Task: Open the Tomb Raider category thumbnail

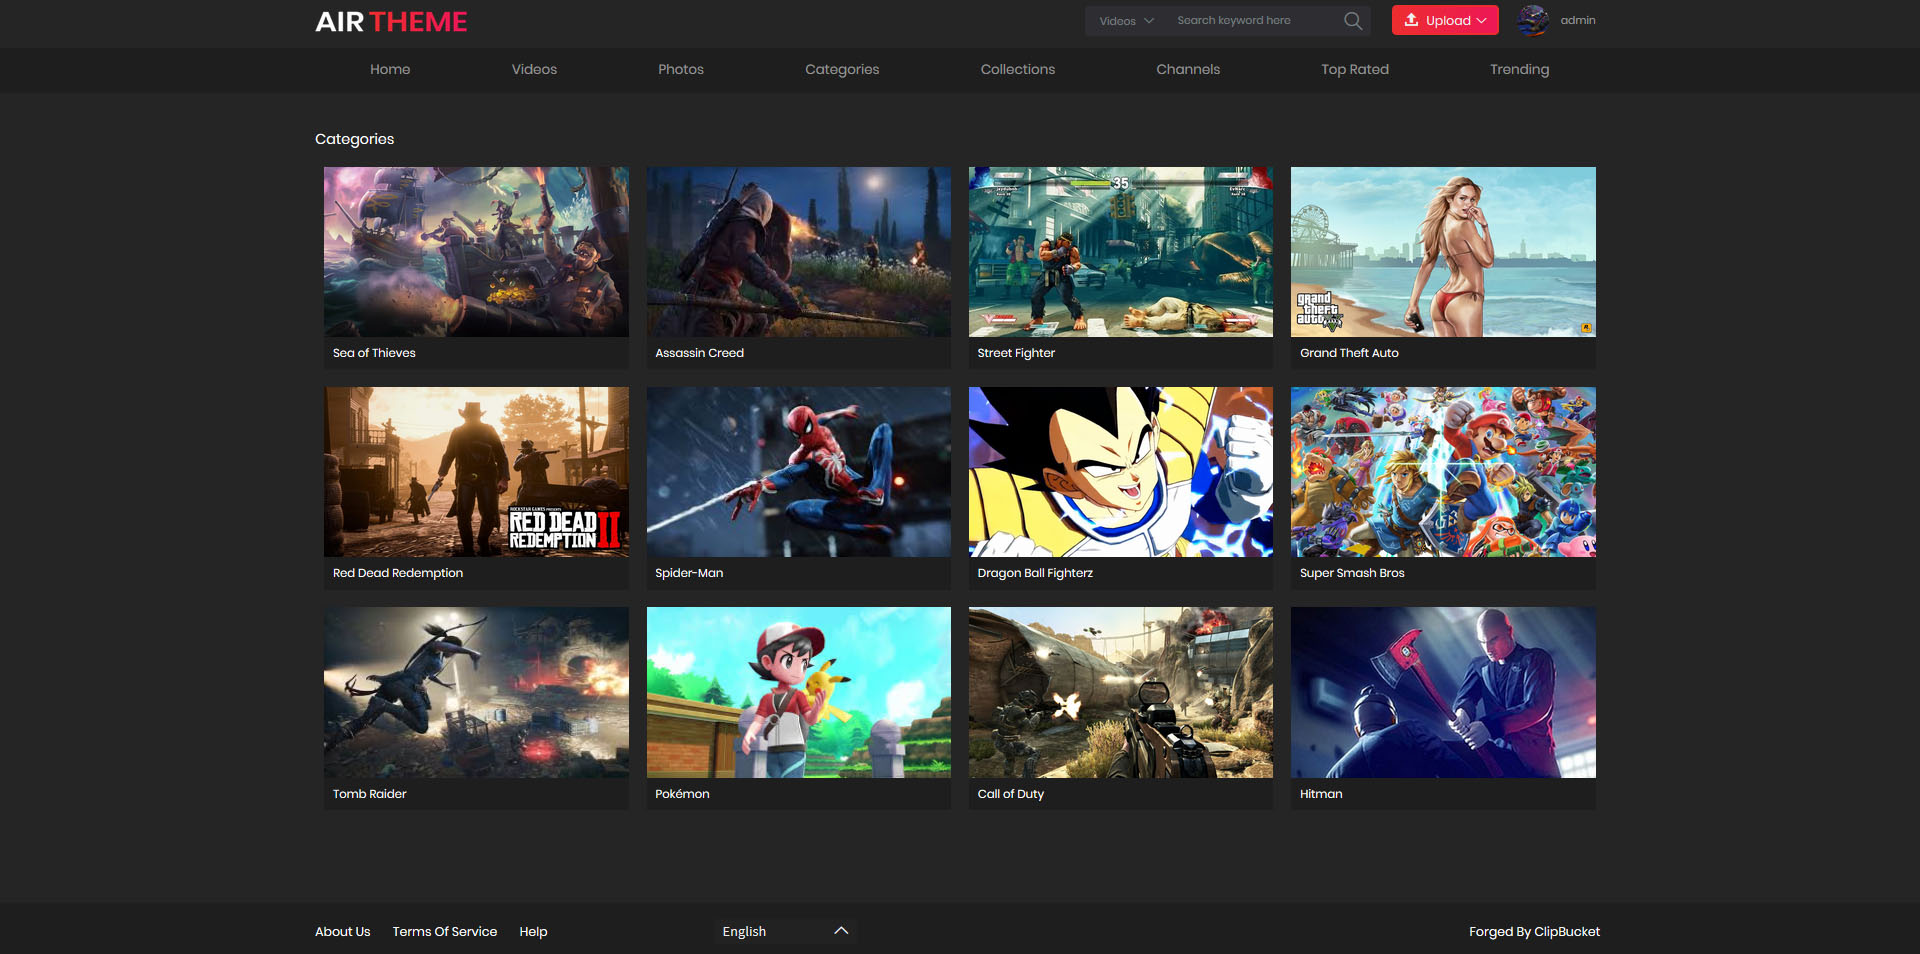Action: (x=476, y=692)
